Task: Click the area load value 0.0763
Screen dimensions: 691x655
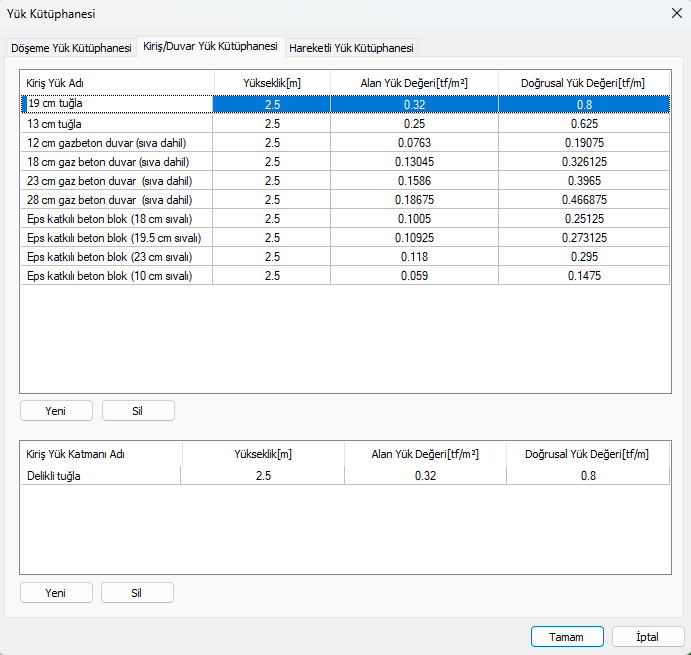Action: 414,143
